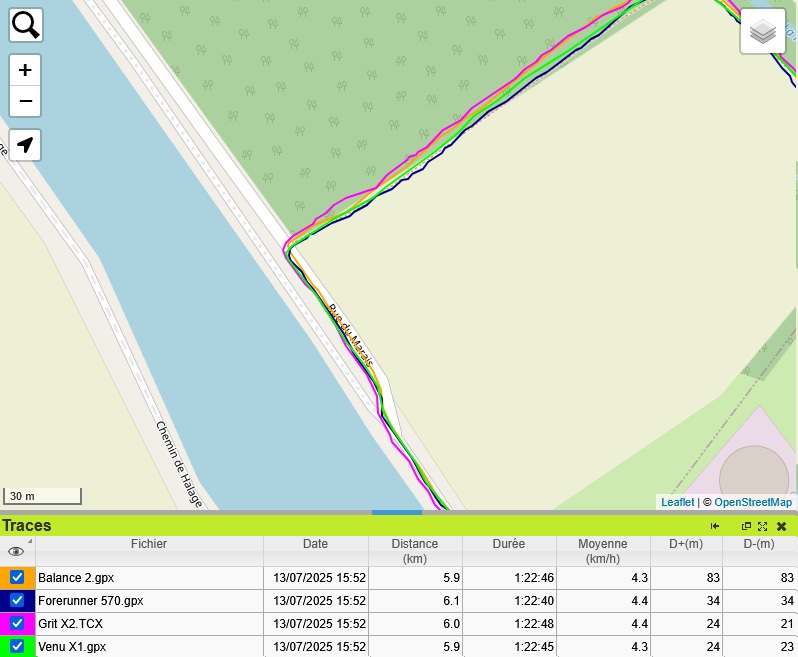Zoom out of the map
The image size is (798, 657).
(x=25, y=101)
